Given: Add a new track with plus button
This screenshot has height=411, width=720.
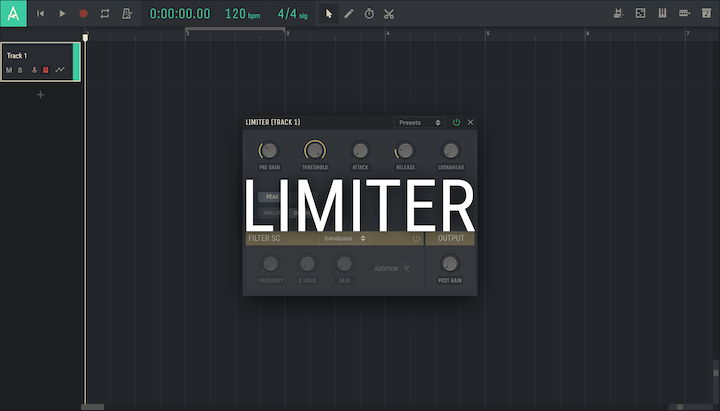Looking at the screenshot, I should point(40,95).
